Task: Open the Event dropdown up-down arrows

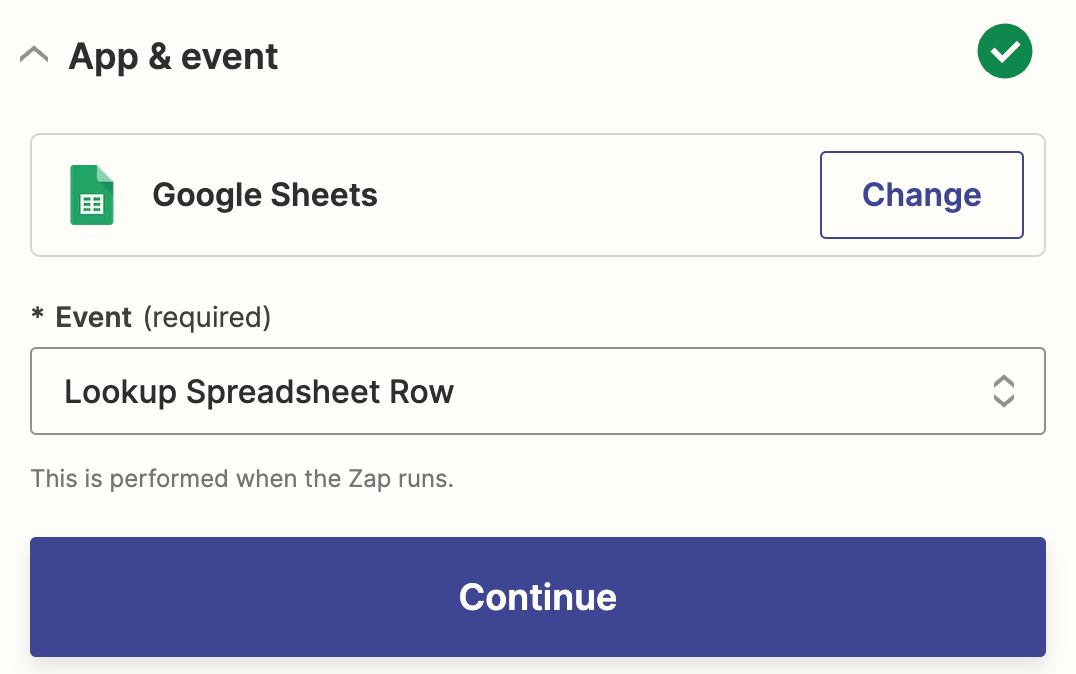Action: (1003, 391)
